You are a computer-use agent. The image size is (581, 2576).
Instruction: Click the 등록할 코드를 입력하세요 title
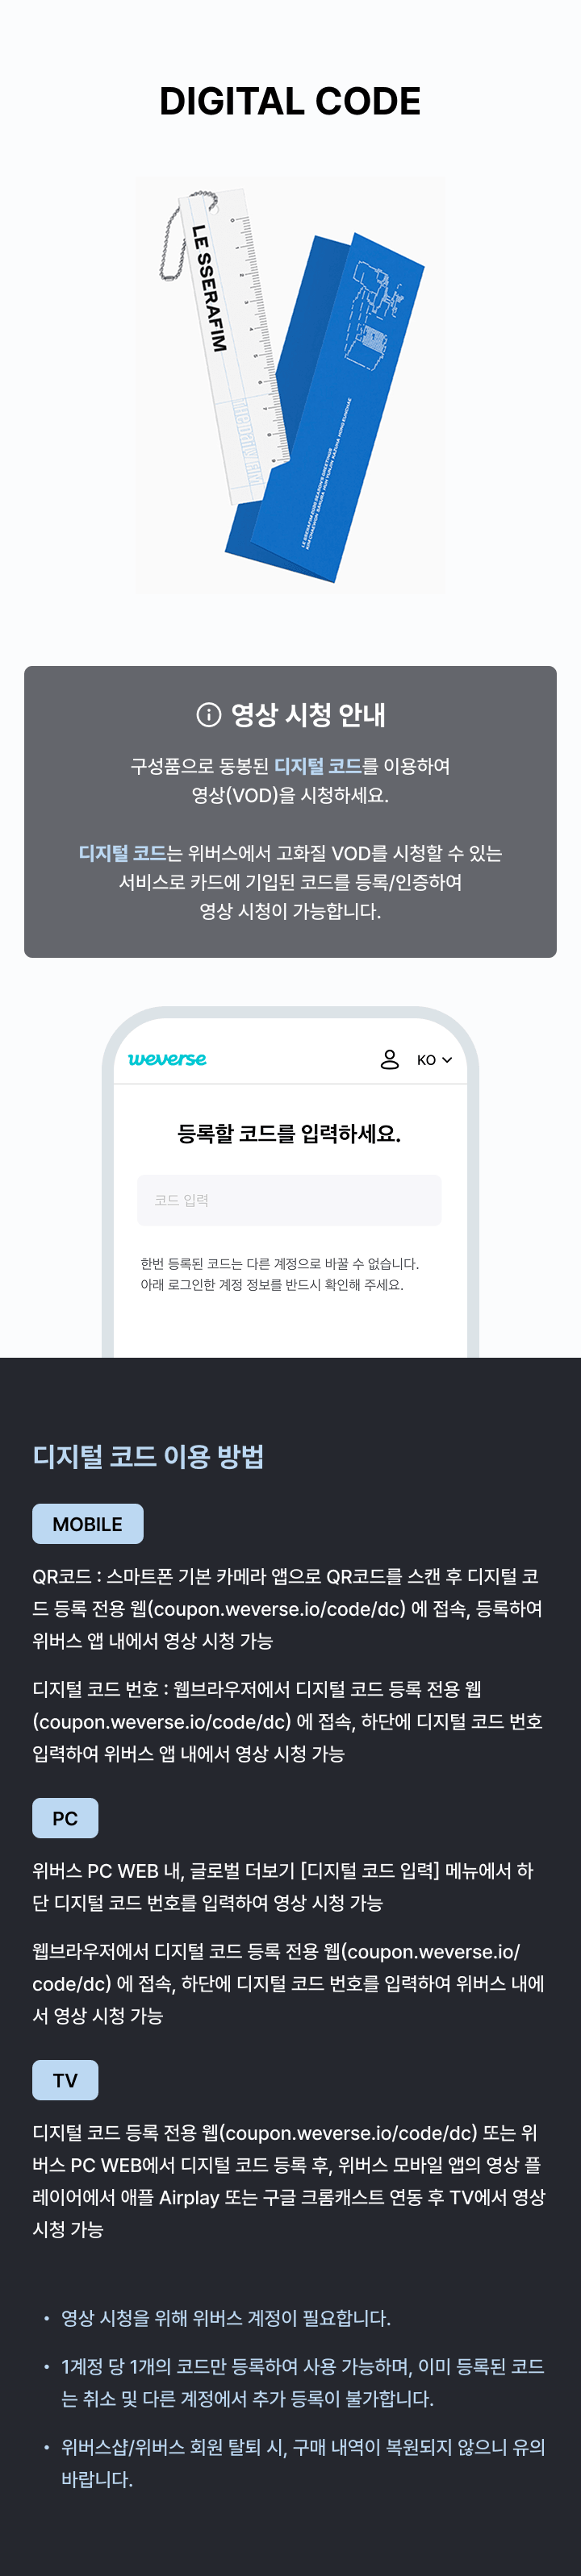tap(289, 1134)
